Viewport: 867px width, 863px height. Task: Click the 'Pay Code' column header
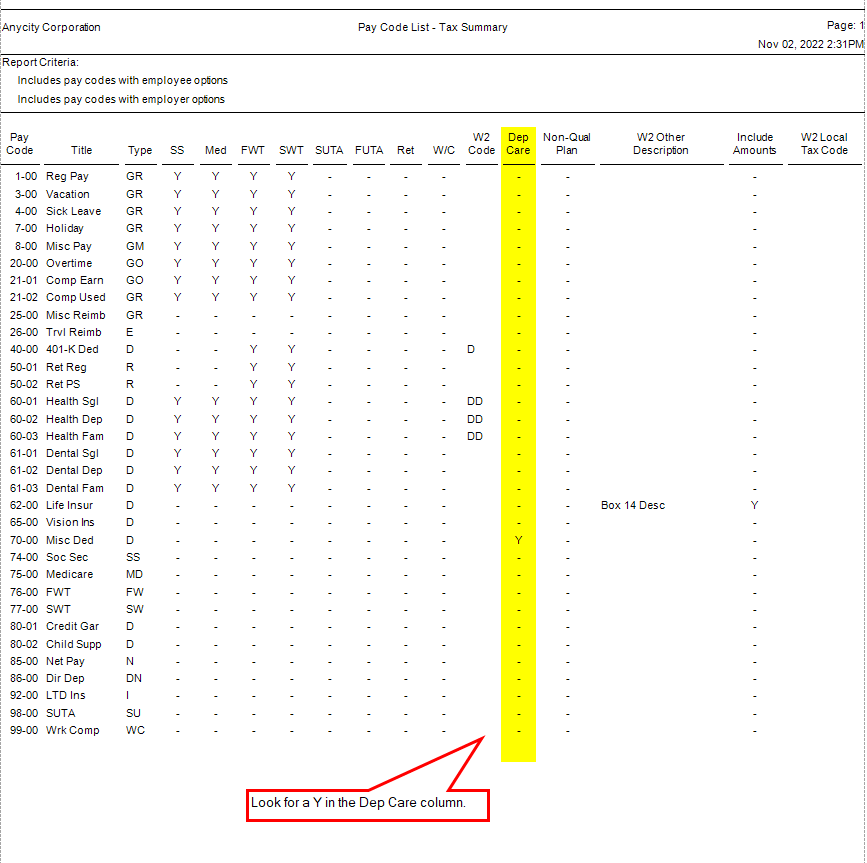19,144
